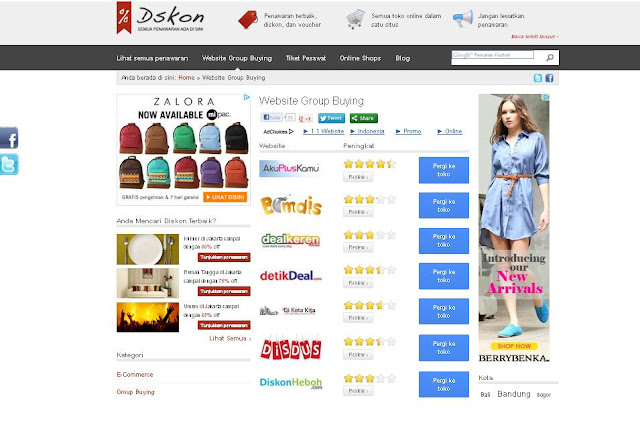The height and width of the screenshot is (429, 640).
Task: Click the Di Kota Kita logo
Action: coord(288,311)
